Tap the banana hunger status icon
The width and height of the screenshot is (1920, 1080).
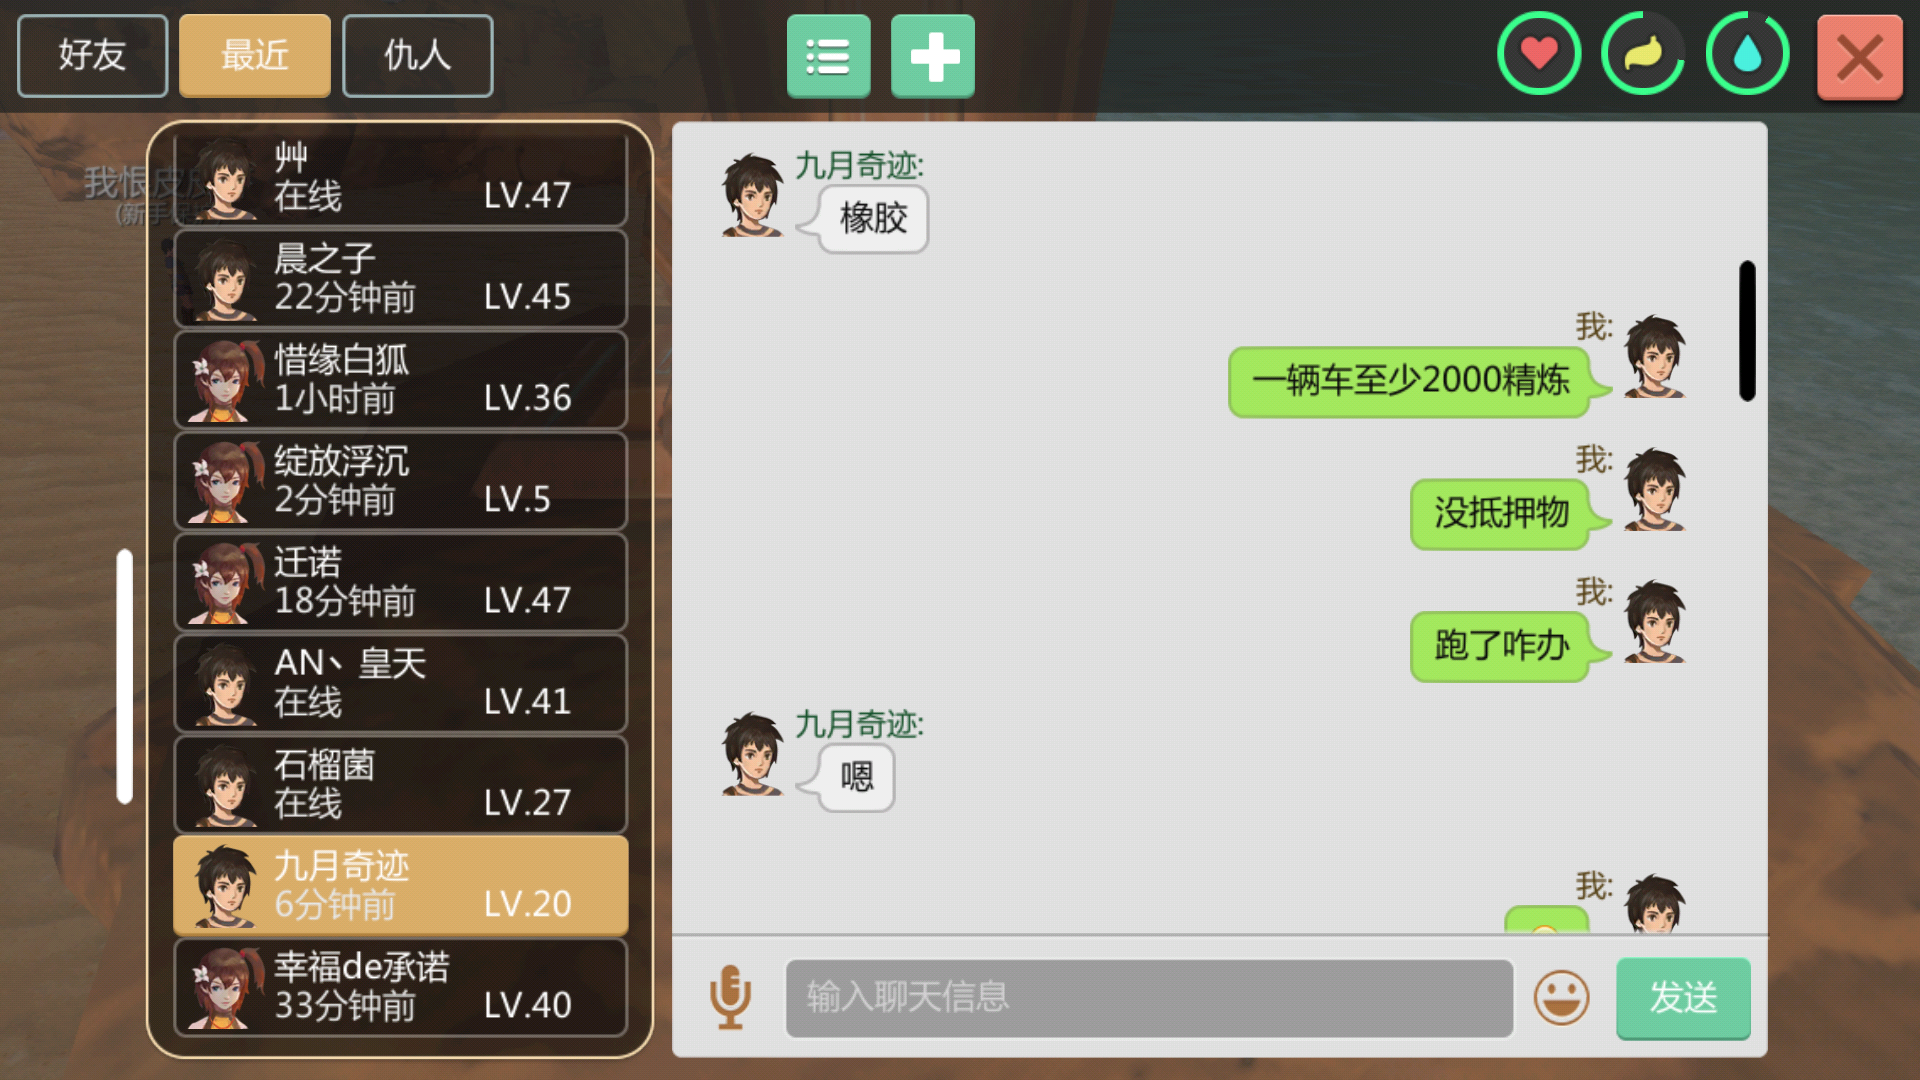[1643, 54]
